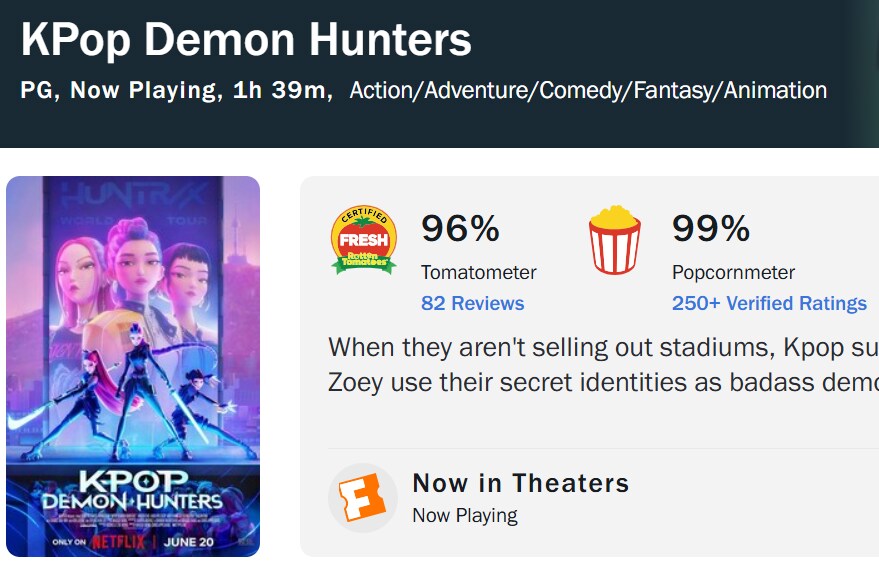Viewport: 879px width, 561px height.
Task: Click the 96% Tomatometer score
Action: coord(460,229)
